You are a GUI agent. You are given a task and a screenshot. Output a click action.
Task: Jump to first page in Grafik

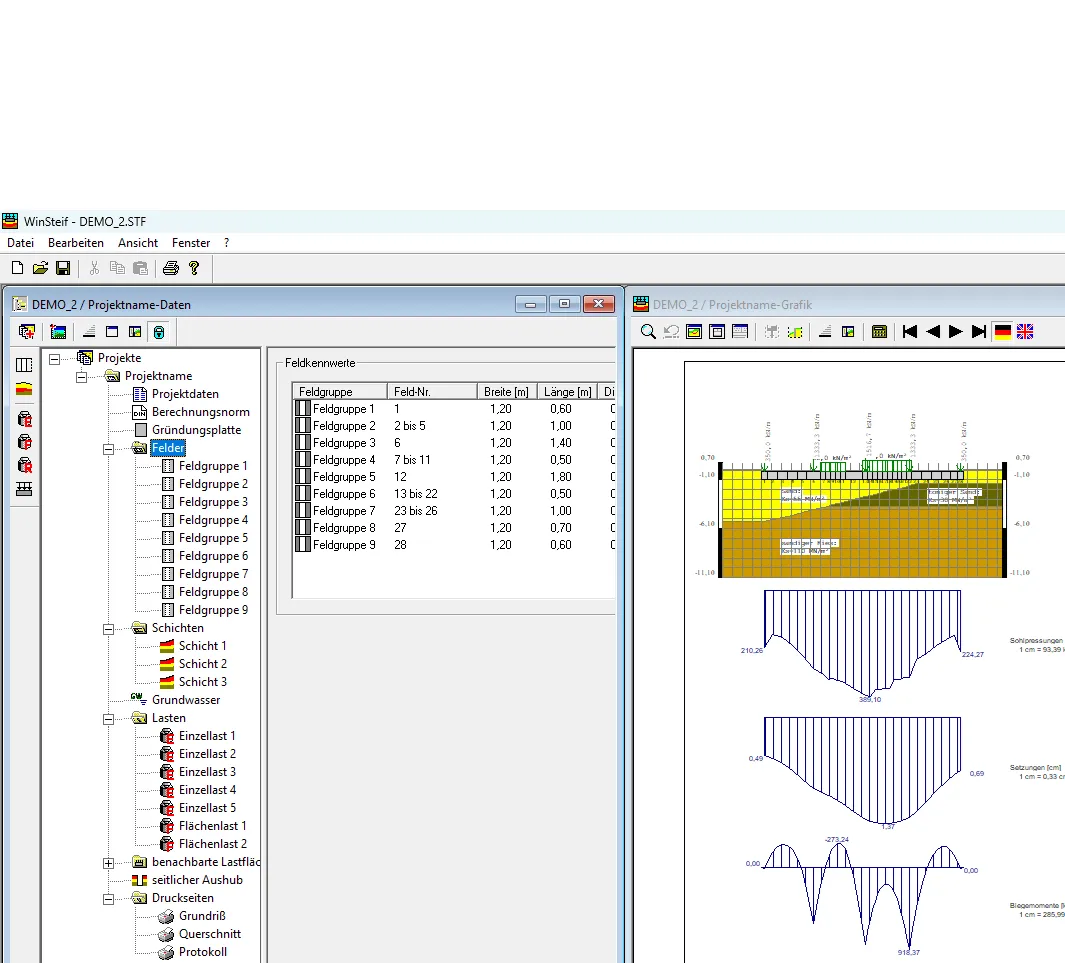tap(910, 331)
